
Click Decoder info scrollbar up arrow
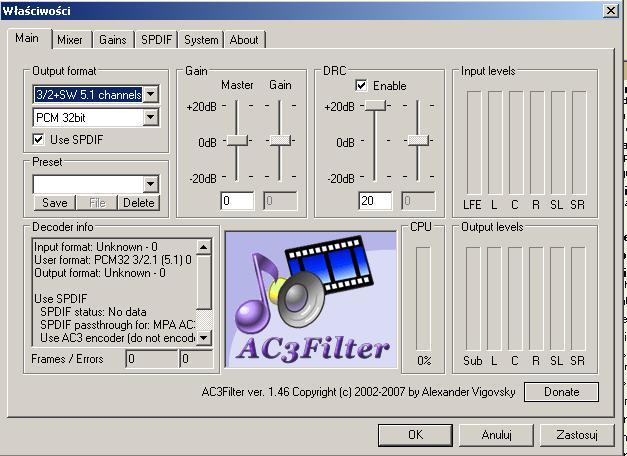[204, 247]
